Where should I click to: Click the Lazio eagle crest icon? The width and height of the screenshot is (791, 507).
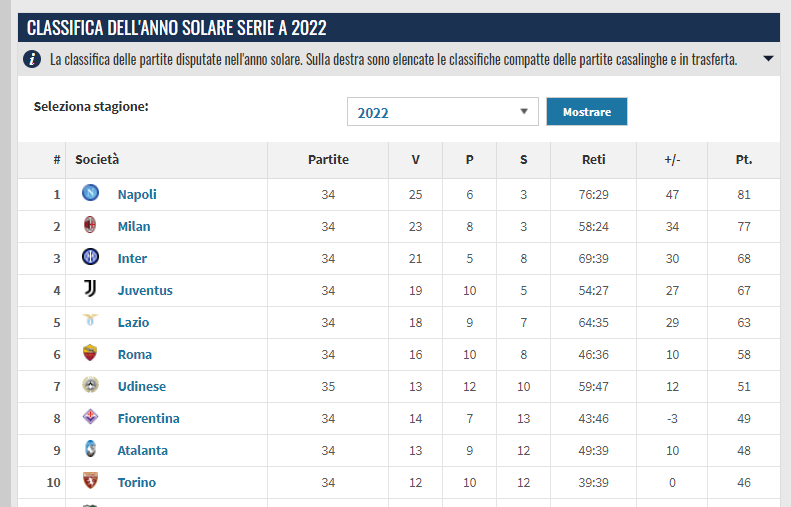pyautogui.click(x=90, y=320)
